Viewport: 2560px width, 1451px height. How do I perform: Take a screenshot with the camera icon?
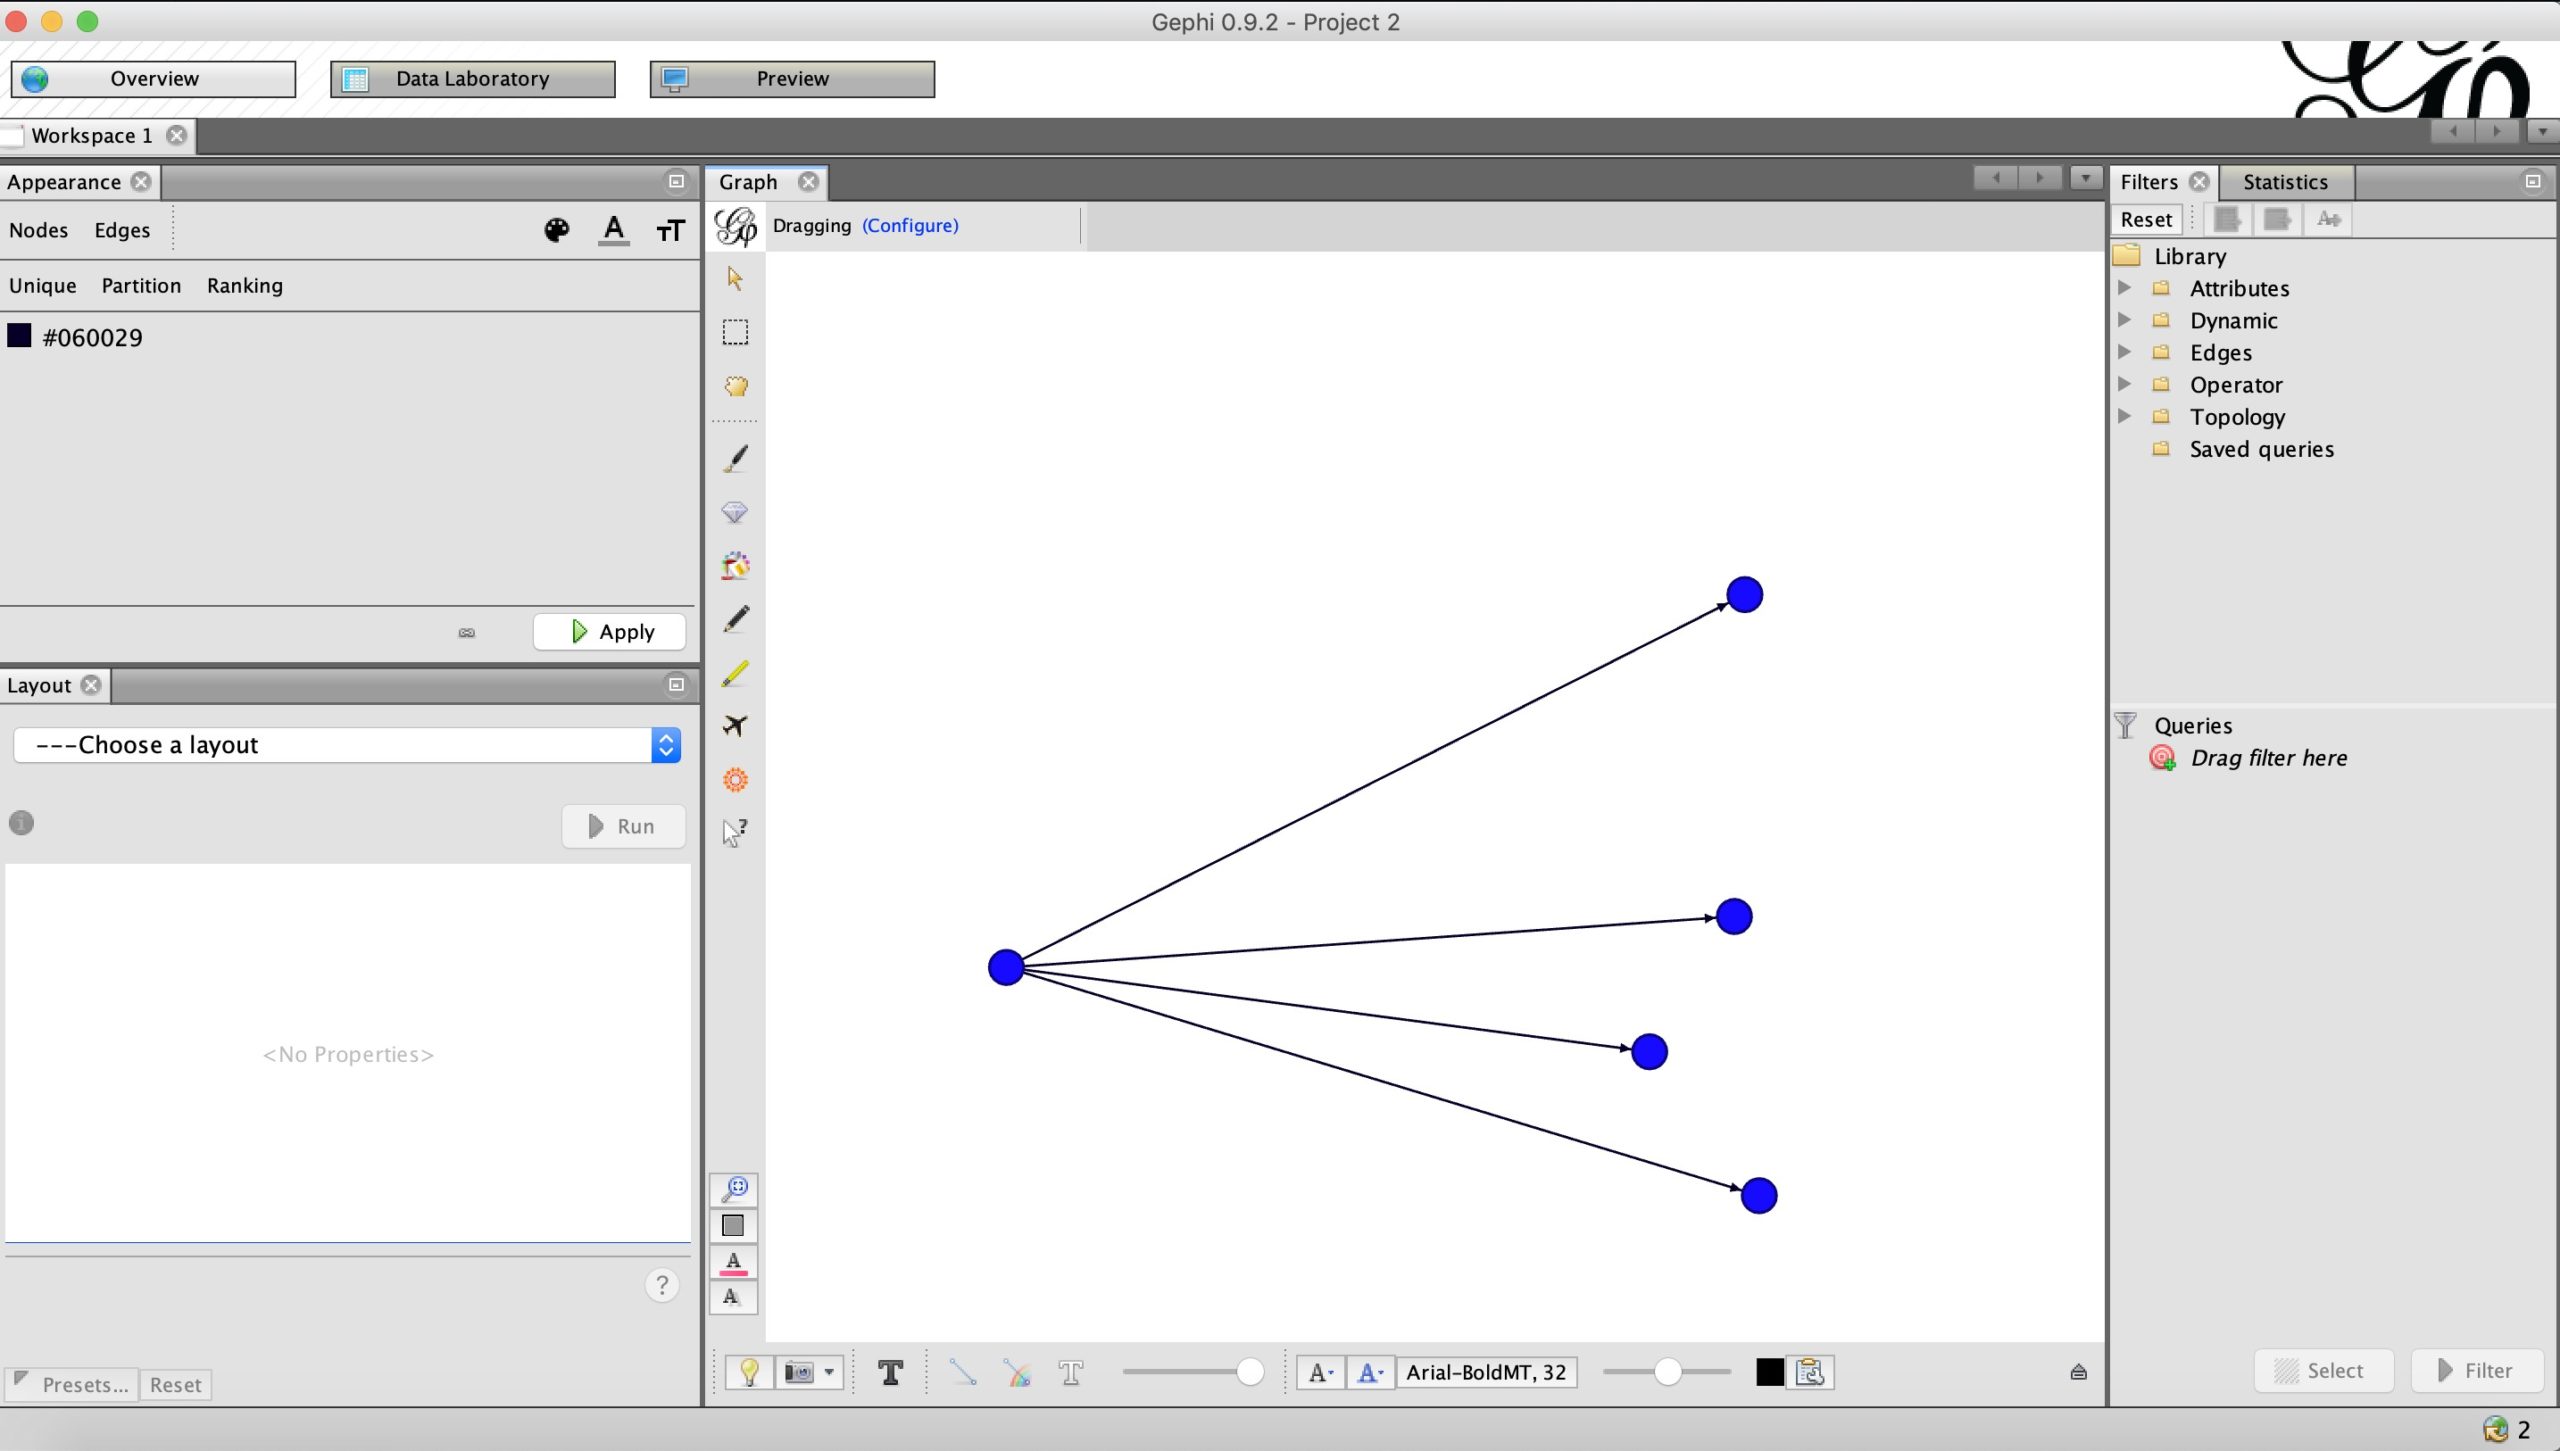point(799,1372)
